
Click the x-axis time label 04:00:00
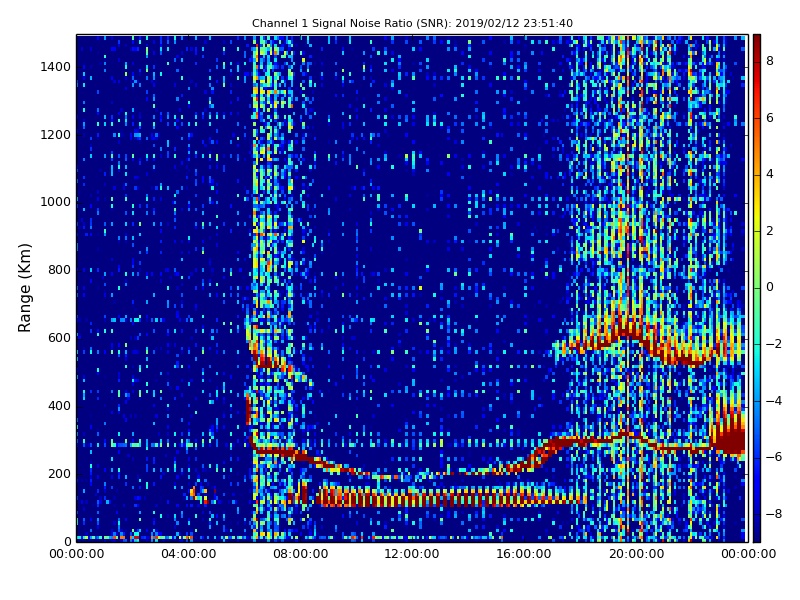(x=189, y=554)
